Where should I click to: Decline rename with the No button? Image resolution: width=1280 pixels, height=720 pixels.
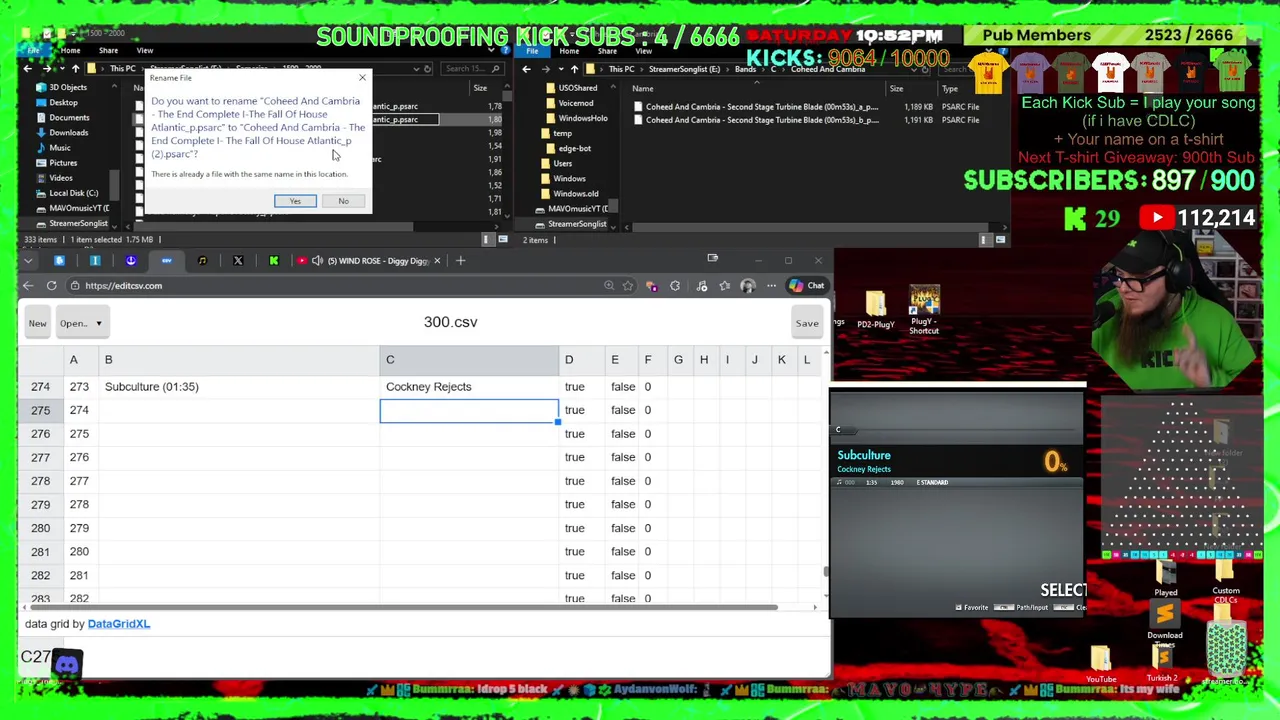(343, 201)
